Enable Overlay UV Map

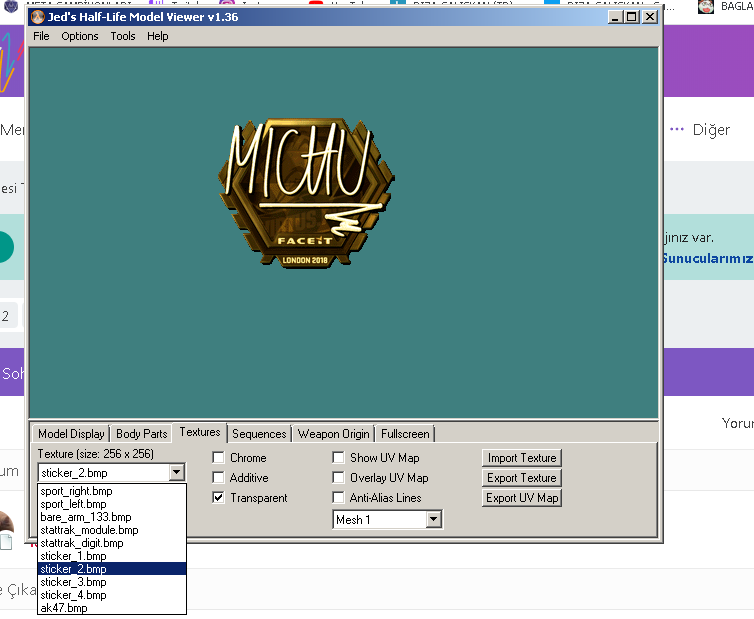click(x=339, y=478)
